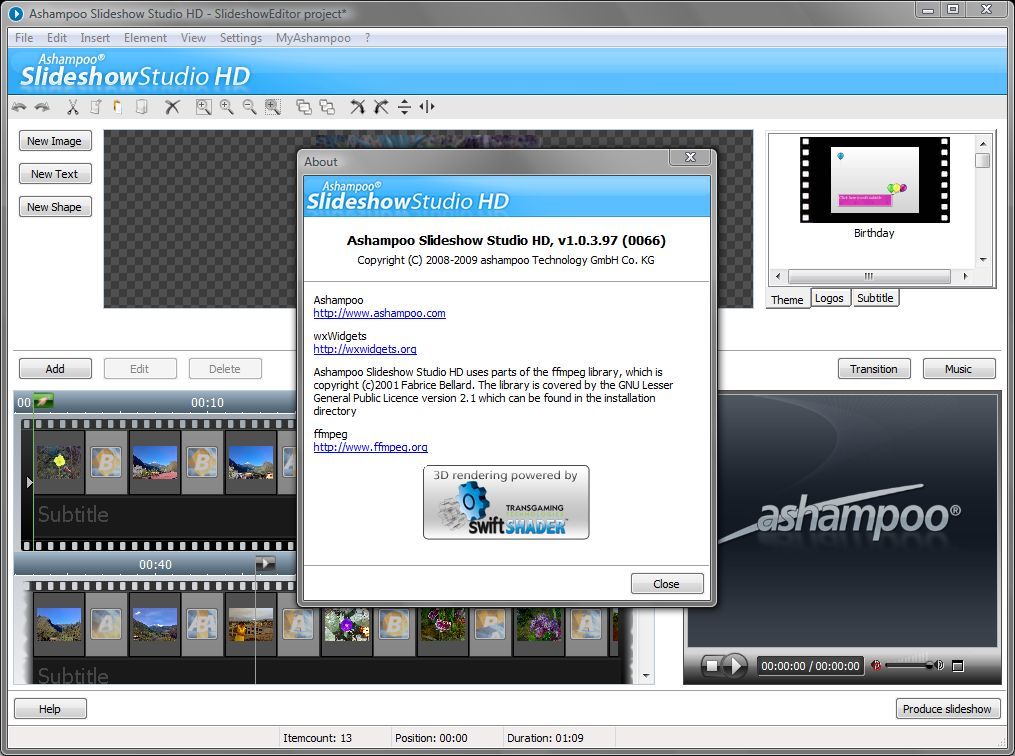Click the red X delete icon
This screenshot has width=1015, height=756.
coord(172,106)
